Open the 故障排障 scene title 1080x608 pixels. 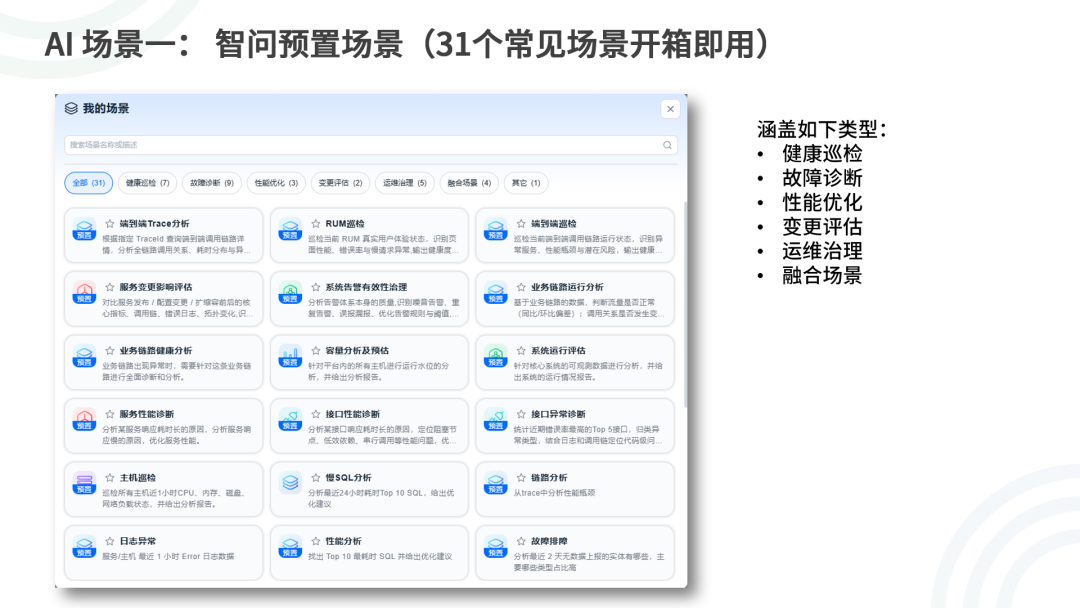click(549, 541)
